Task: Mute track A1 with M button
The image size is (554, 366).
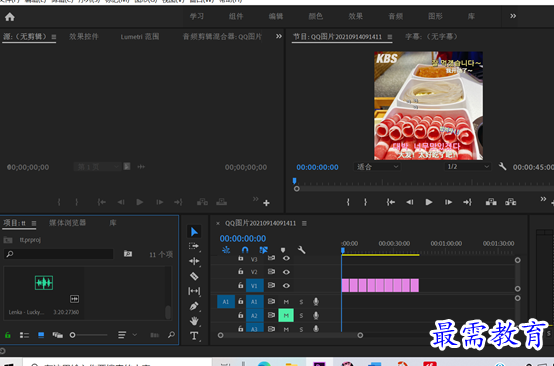Action: point(286,302)
